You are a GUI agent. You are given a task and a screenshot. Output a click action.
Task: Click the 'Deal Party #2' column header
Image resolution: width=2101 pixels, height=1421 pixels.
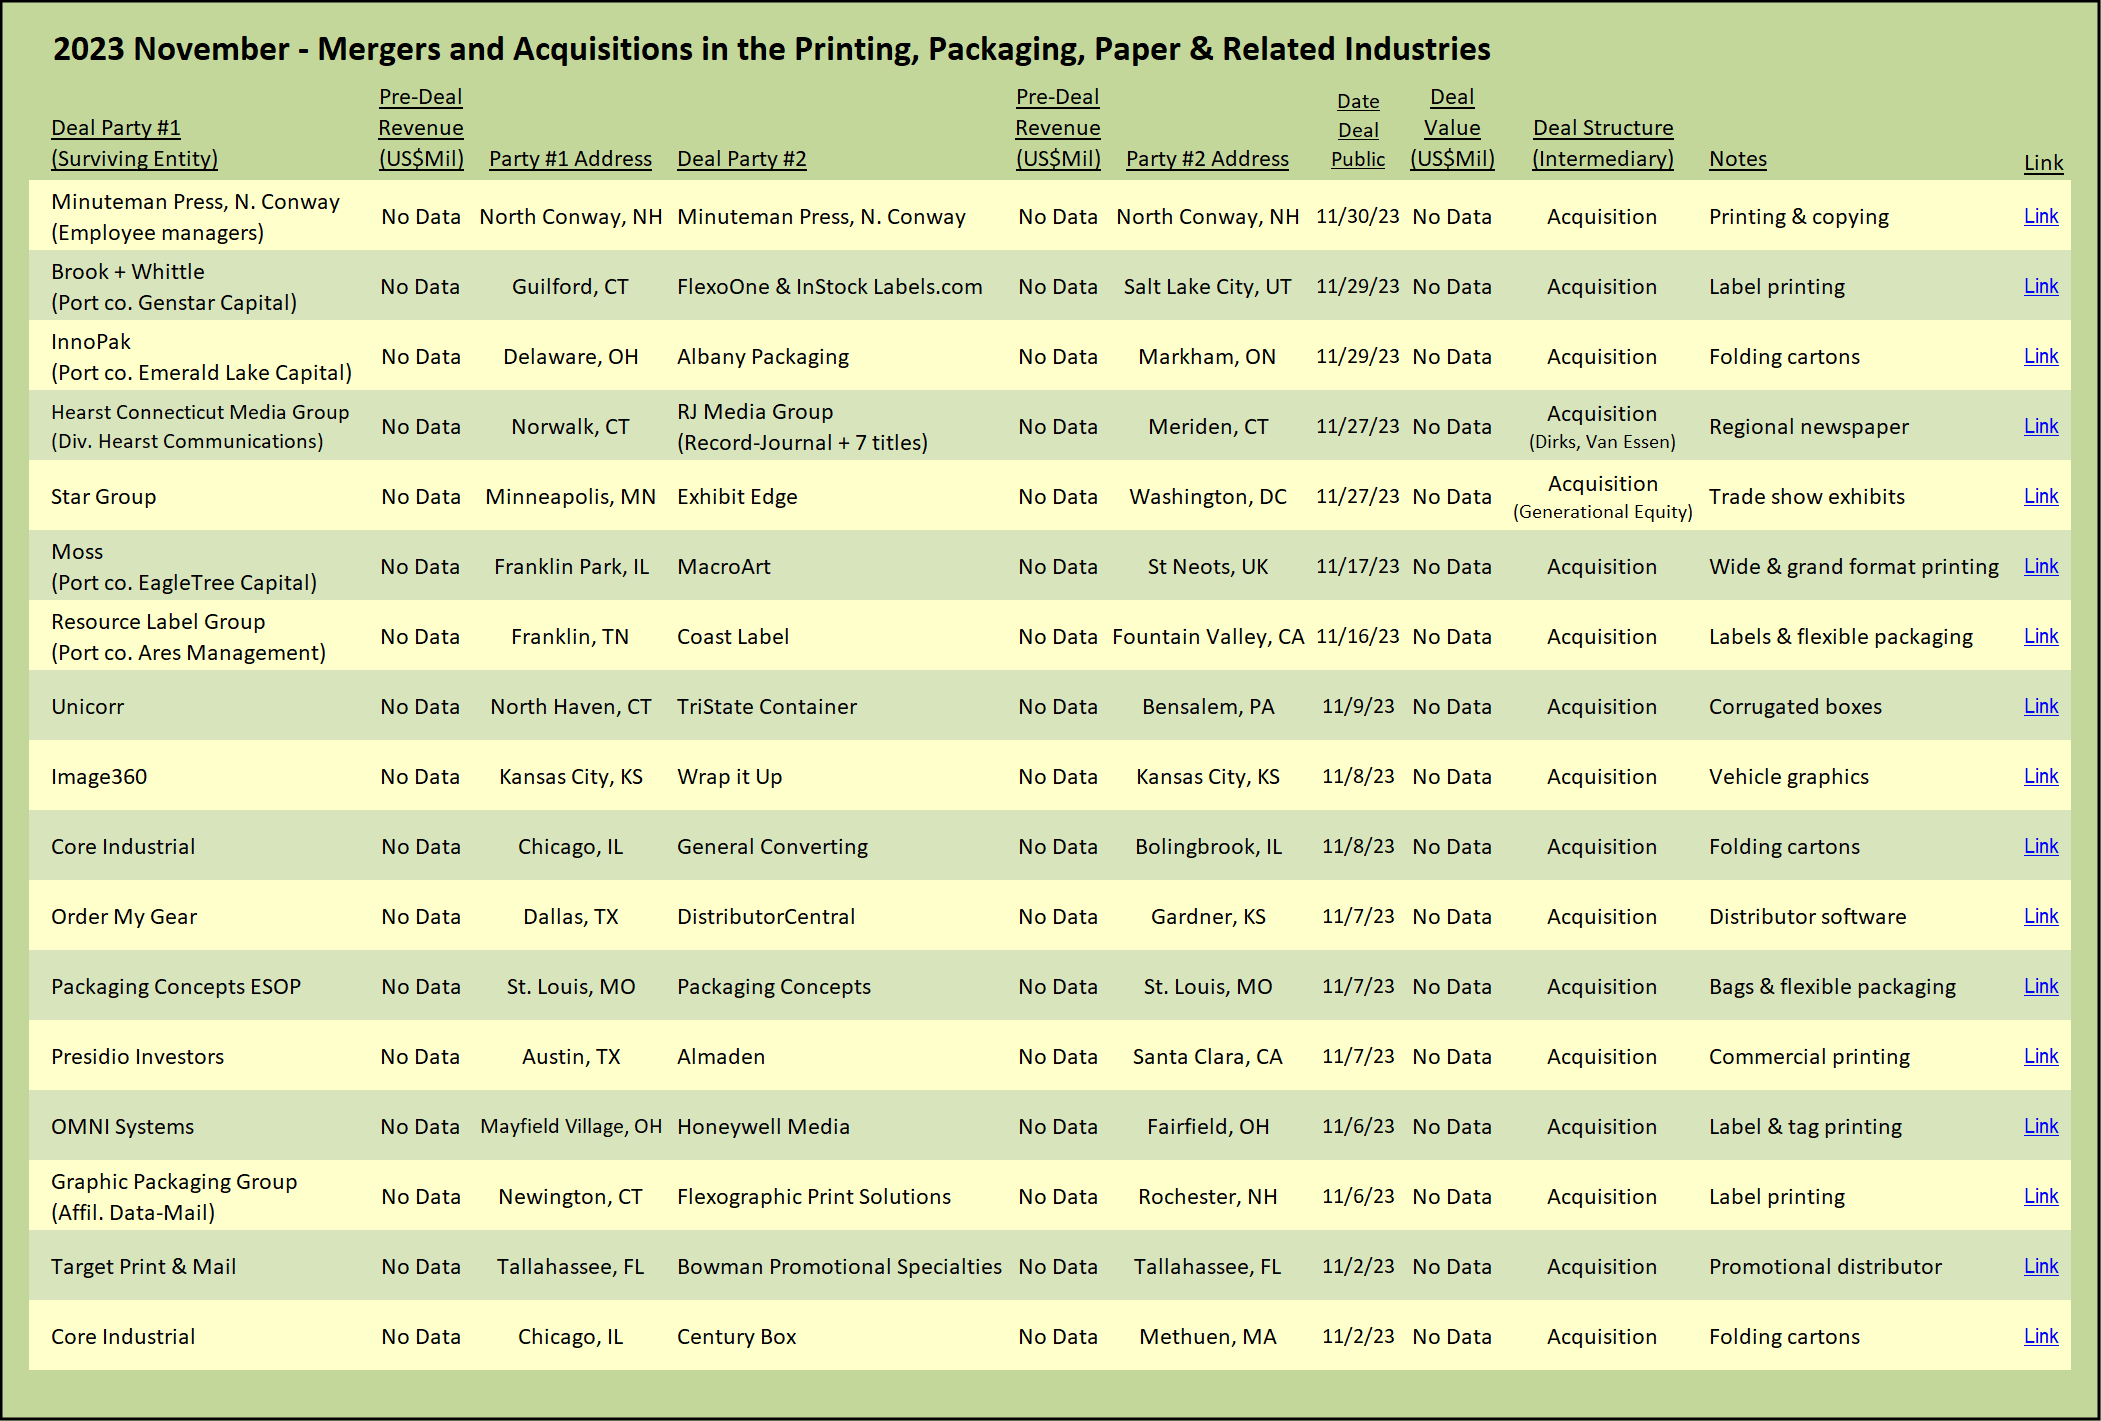[741, 159]
